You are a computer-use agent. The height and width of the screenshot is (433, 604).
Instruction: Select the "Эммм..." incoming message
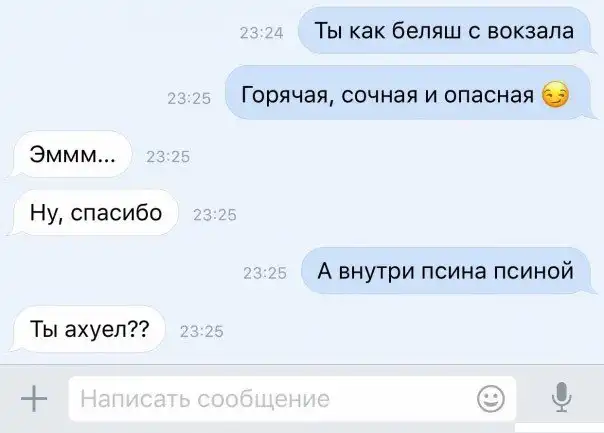72,154
